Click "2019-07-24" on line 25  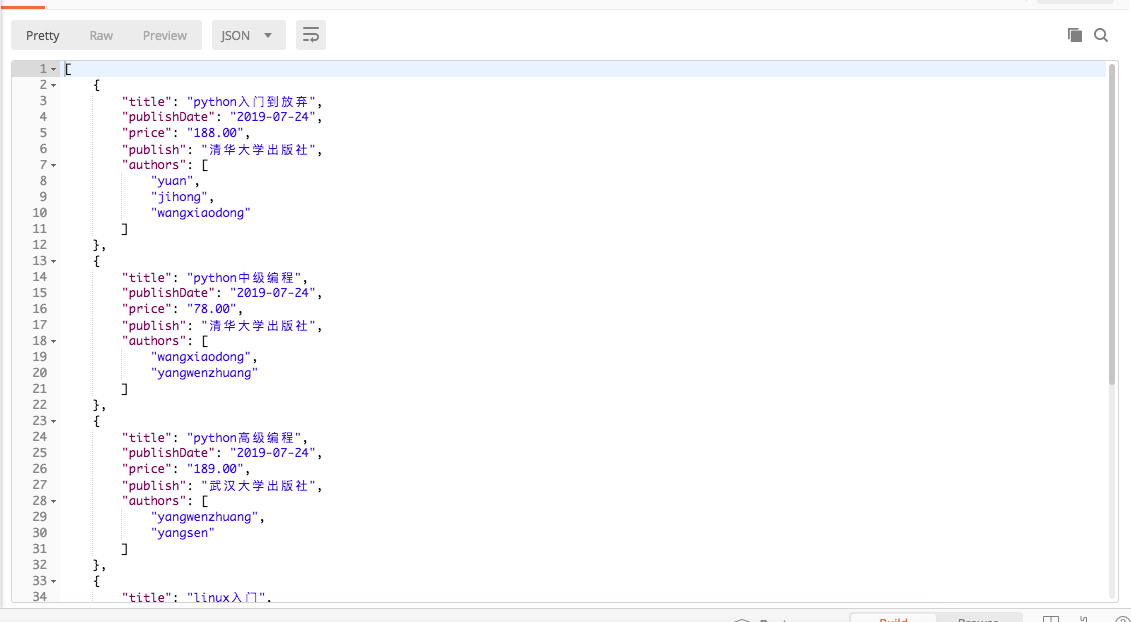pyautogui.click(x=273, y=453)
